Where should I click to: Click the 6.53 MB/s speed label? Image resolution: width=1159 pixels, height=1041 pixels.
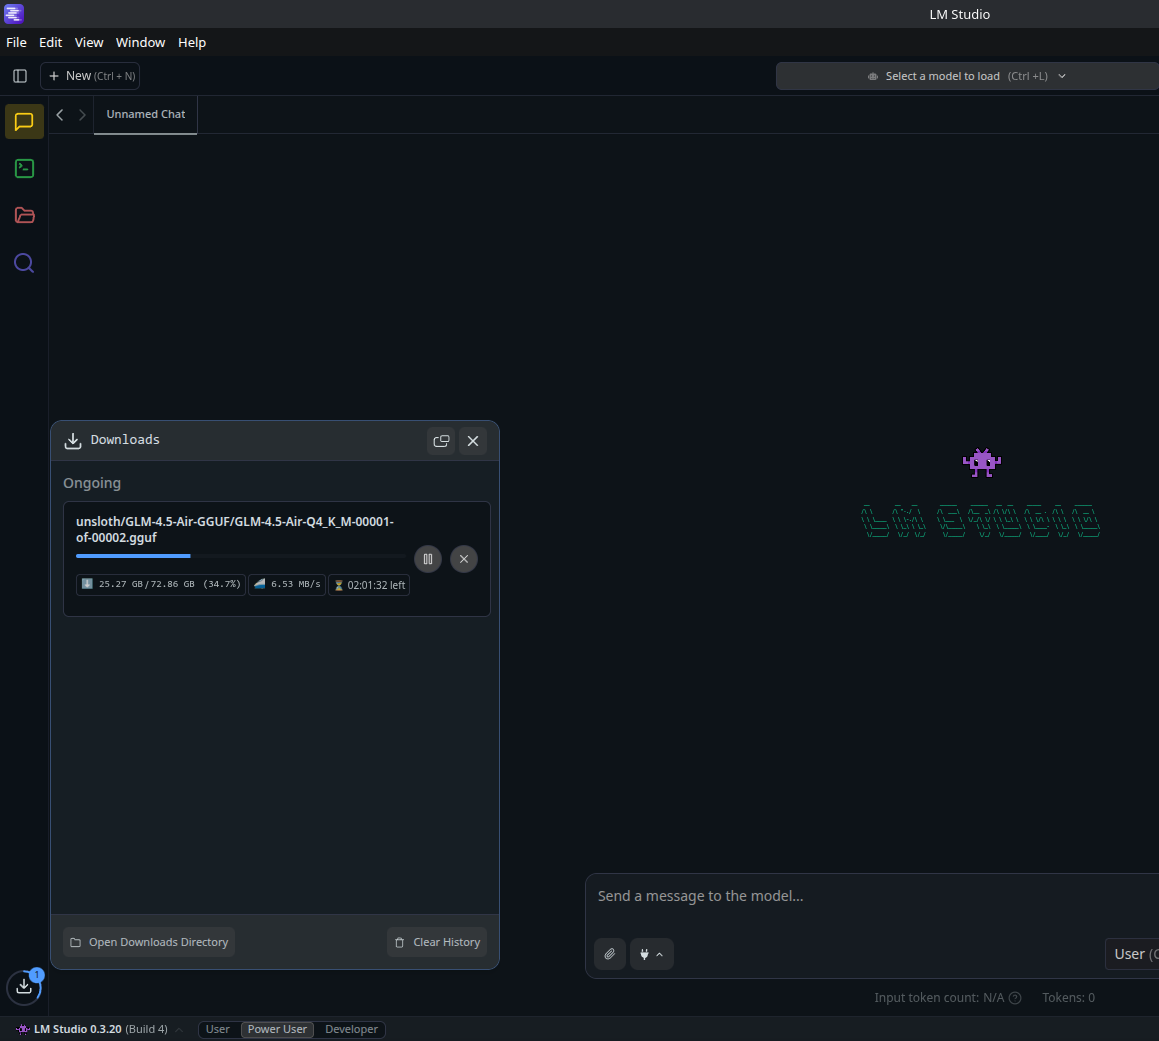[287, 584]
